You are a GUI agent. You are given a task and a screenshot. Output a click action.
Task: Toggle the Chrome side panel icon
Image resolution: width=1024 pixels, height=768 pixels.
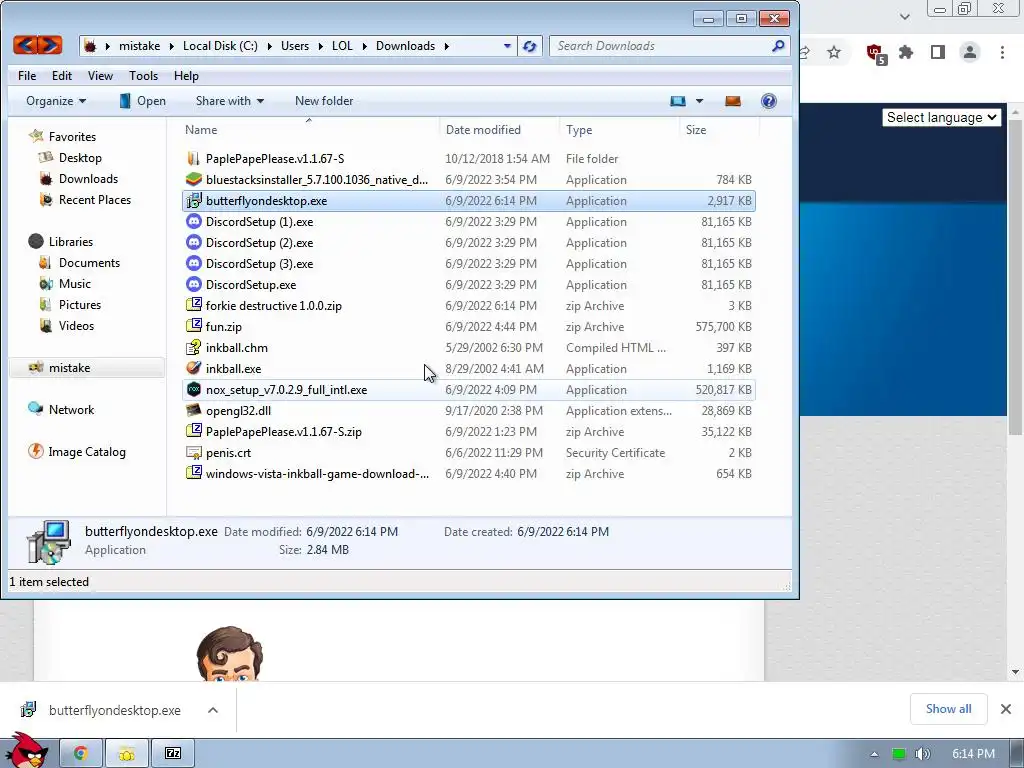938,52
